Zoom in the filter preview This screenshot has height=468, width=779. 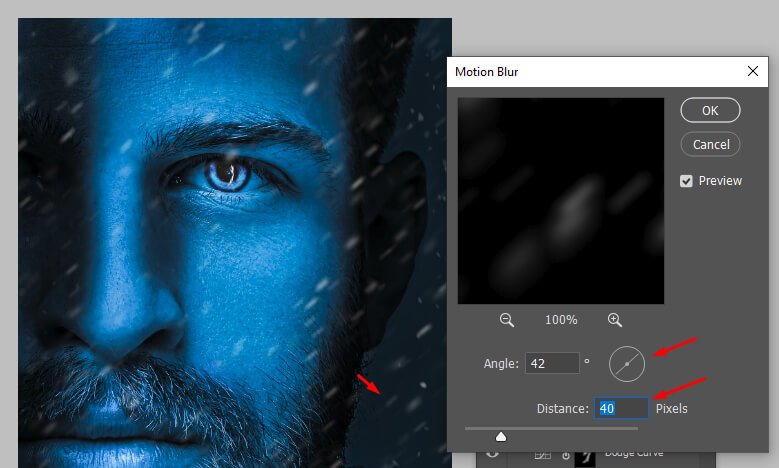615,320
